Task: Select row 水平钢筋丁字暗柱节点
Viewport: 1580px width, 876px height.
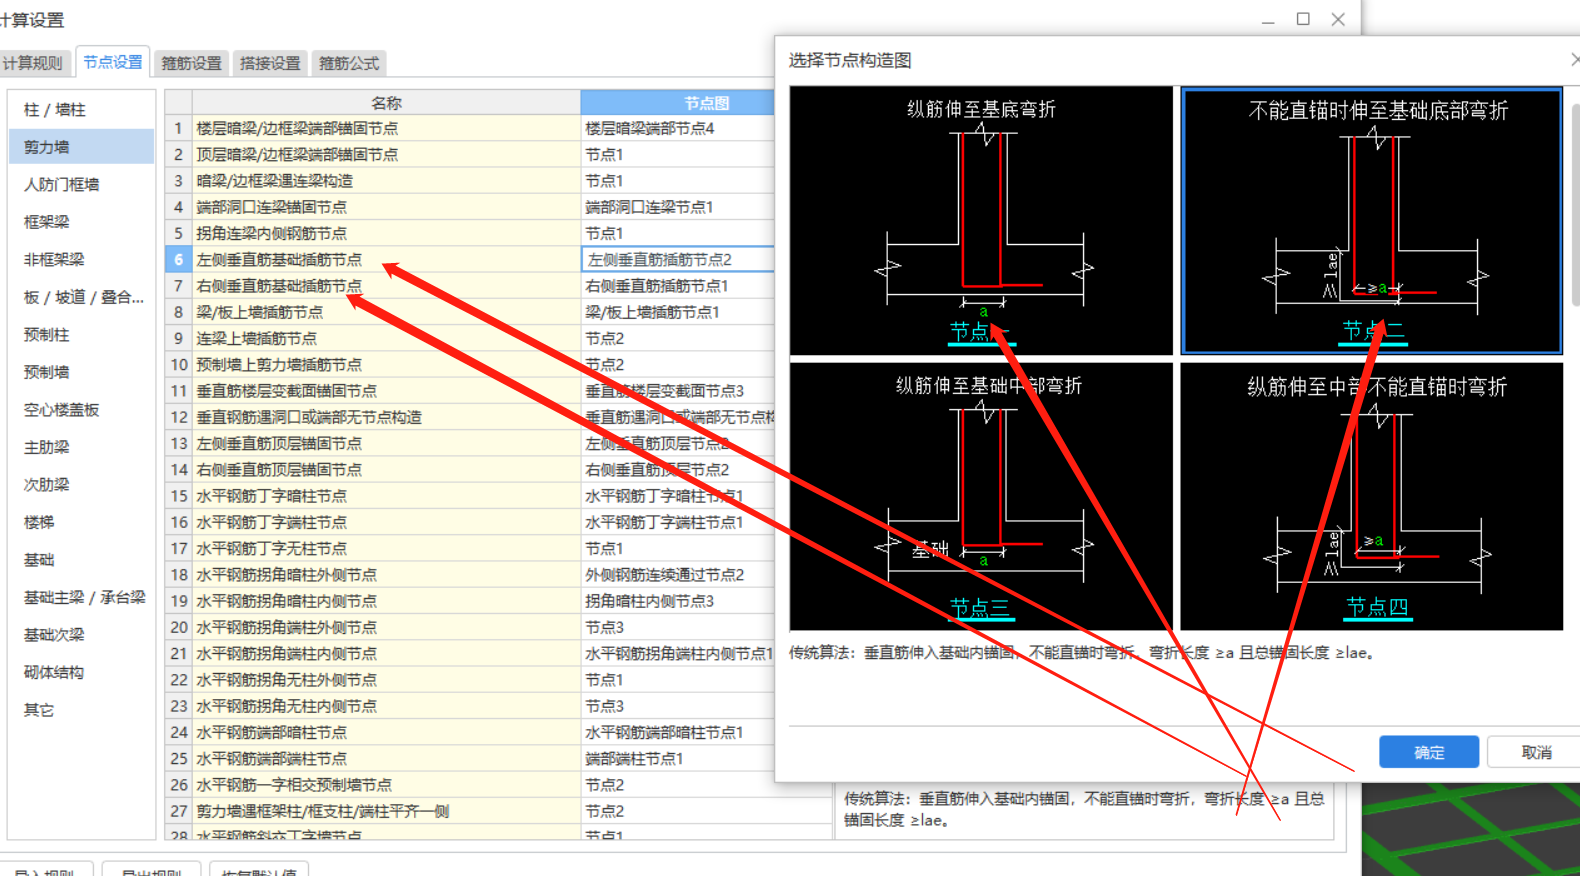Action: click(386, 496)
